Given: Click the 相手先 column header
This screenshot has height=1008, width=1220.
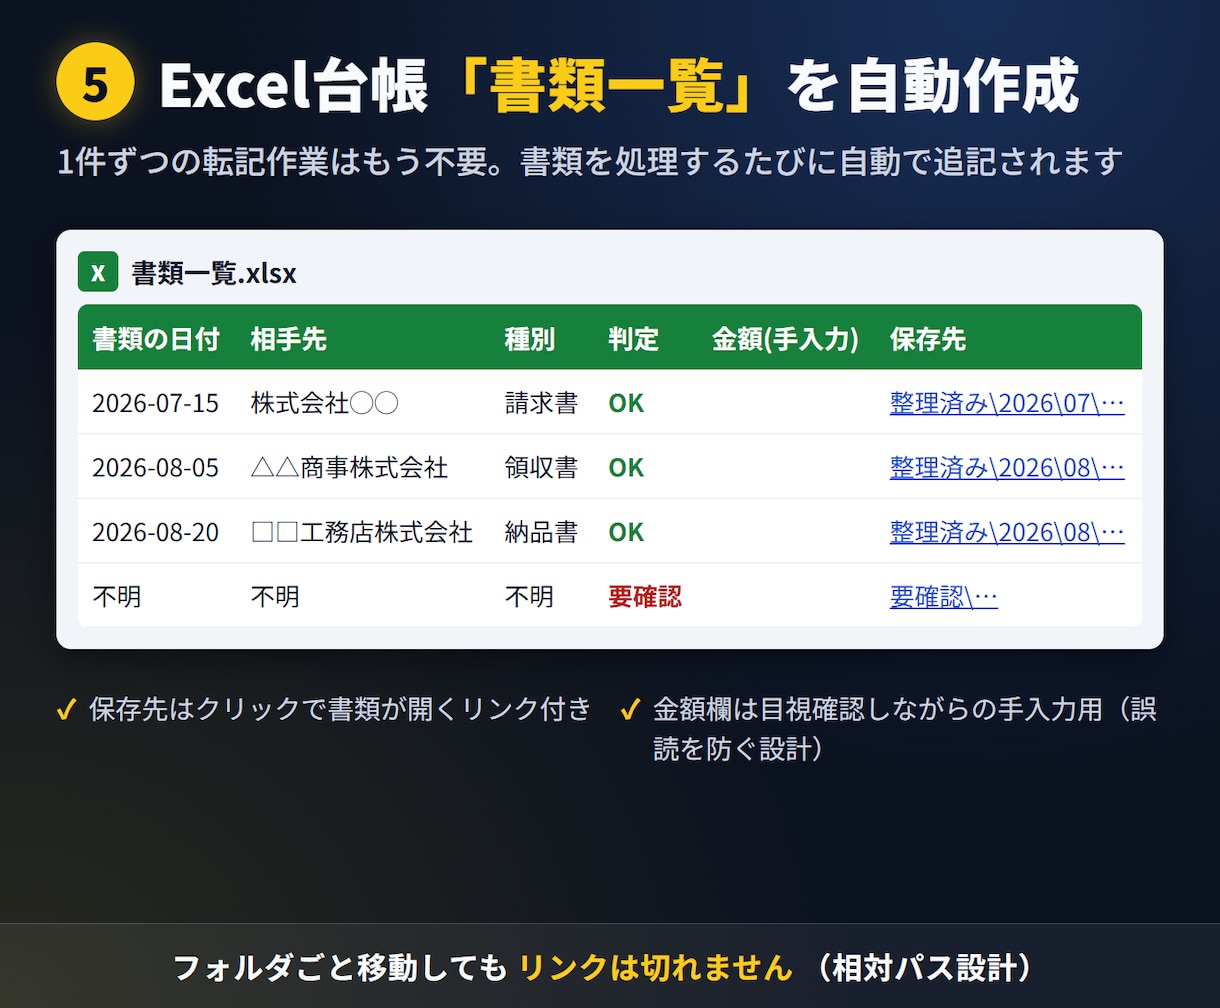Looking at the screenshot, I should tap(288, 339).
